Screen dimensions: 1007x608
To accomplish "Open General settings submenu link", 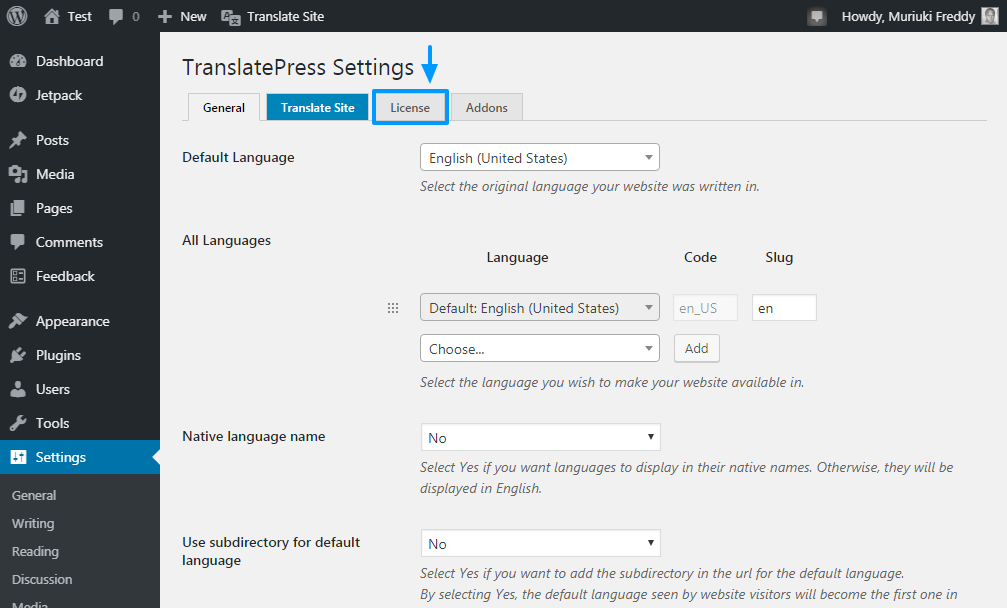I will pyautogui.click(x=34, y=496).
